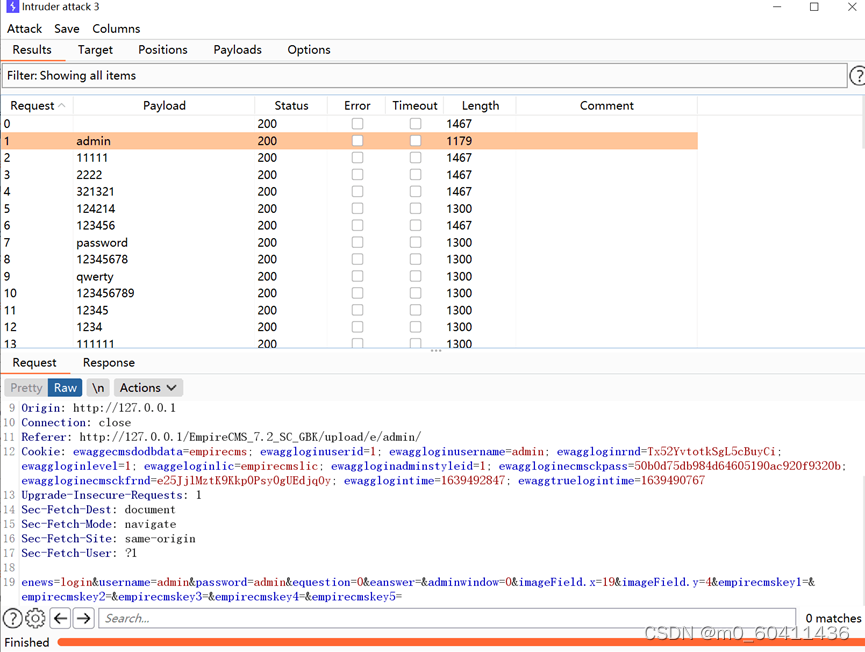Switch to the Results tab
This screenshot has height=652, width=865.
tap(32, 50)
